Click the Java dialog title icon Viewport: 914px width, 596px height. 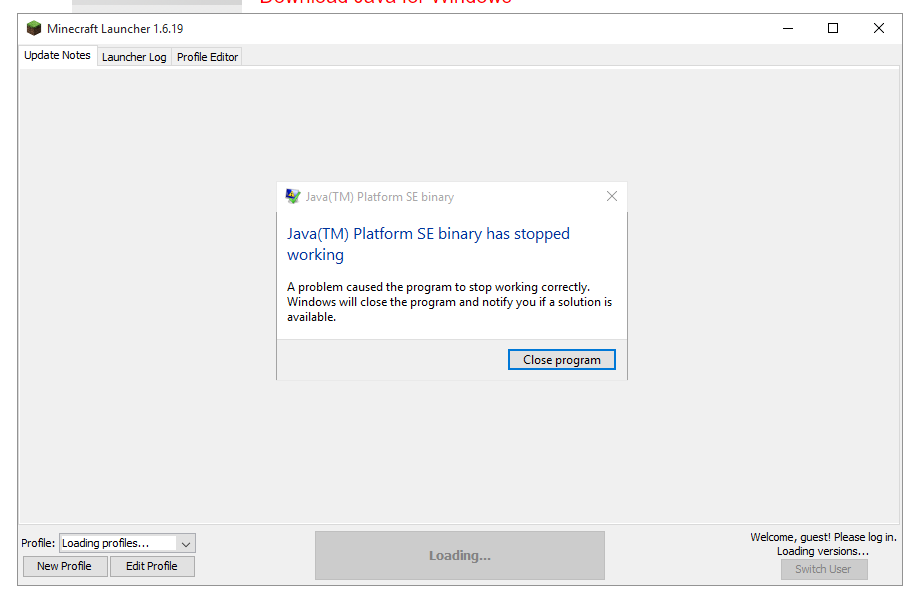click(293, 197)
